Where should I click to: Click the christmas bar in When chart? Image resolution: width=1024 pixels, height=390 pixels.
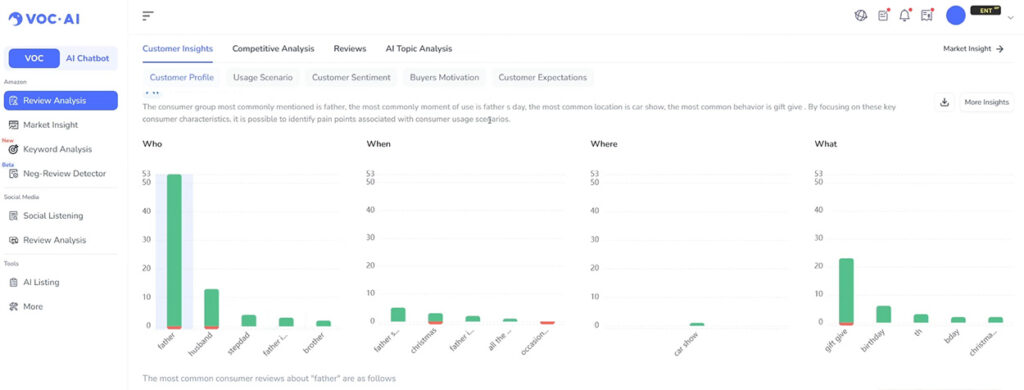(x=436, y=319)
